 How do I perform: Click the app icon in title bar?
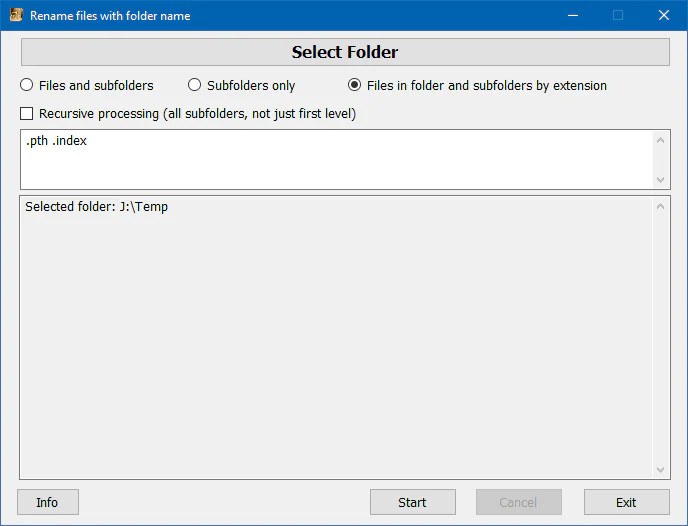point(16,15)
